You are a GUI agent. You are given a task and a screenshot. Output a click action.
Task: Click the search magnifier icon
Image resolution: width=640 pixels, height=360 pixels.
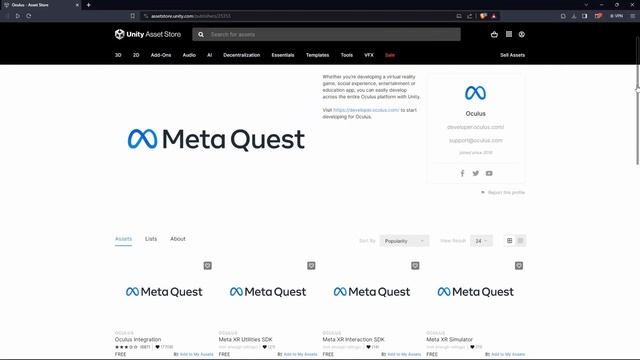(x=201, y=35)
